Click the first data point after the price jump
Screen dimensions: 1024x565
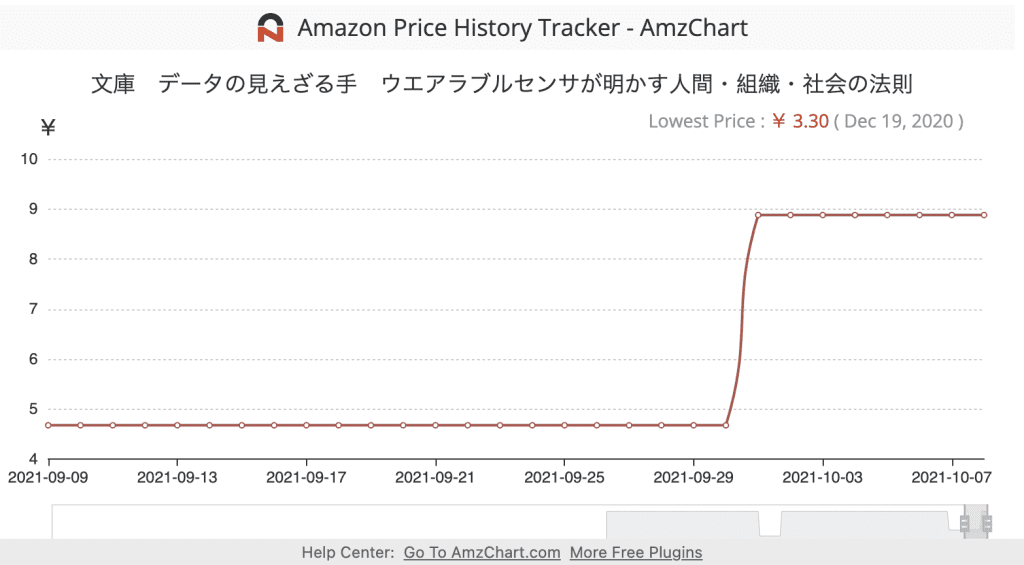pyautogui.click(x=758, y=215)
